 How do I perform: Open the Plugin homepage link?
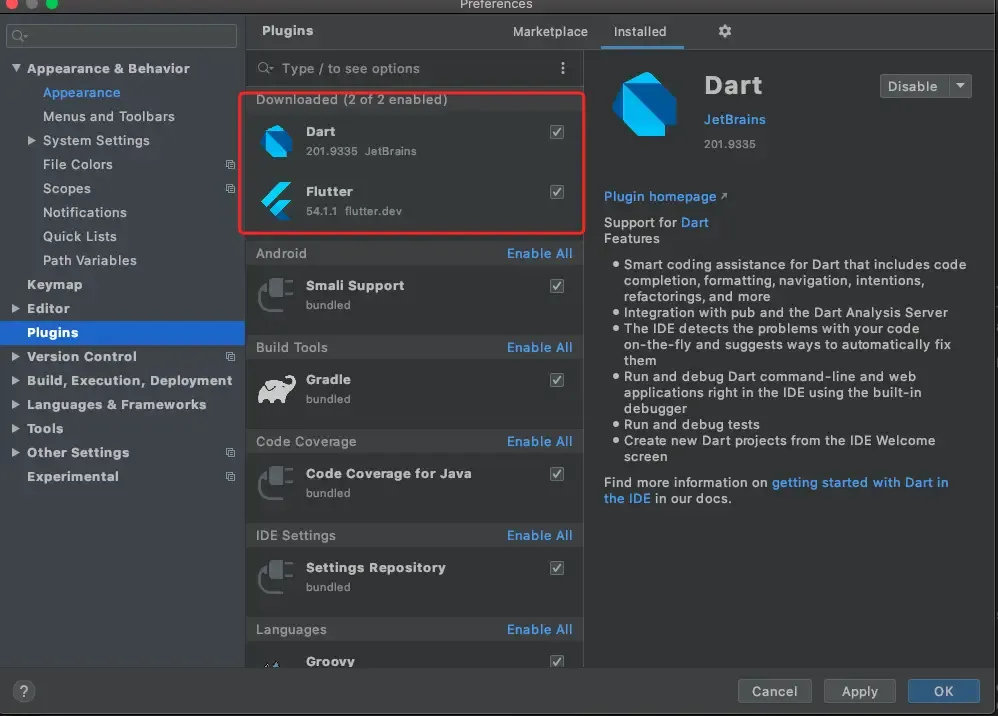[660, 197]
